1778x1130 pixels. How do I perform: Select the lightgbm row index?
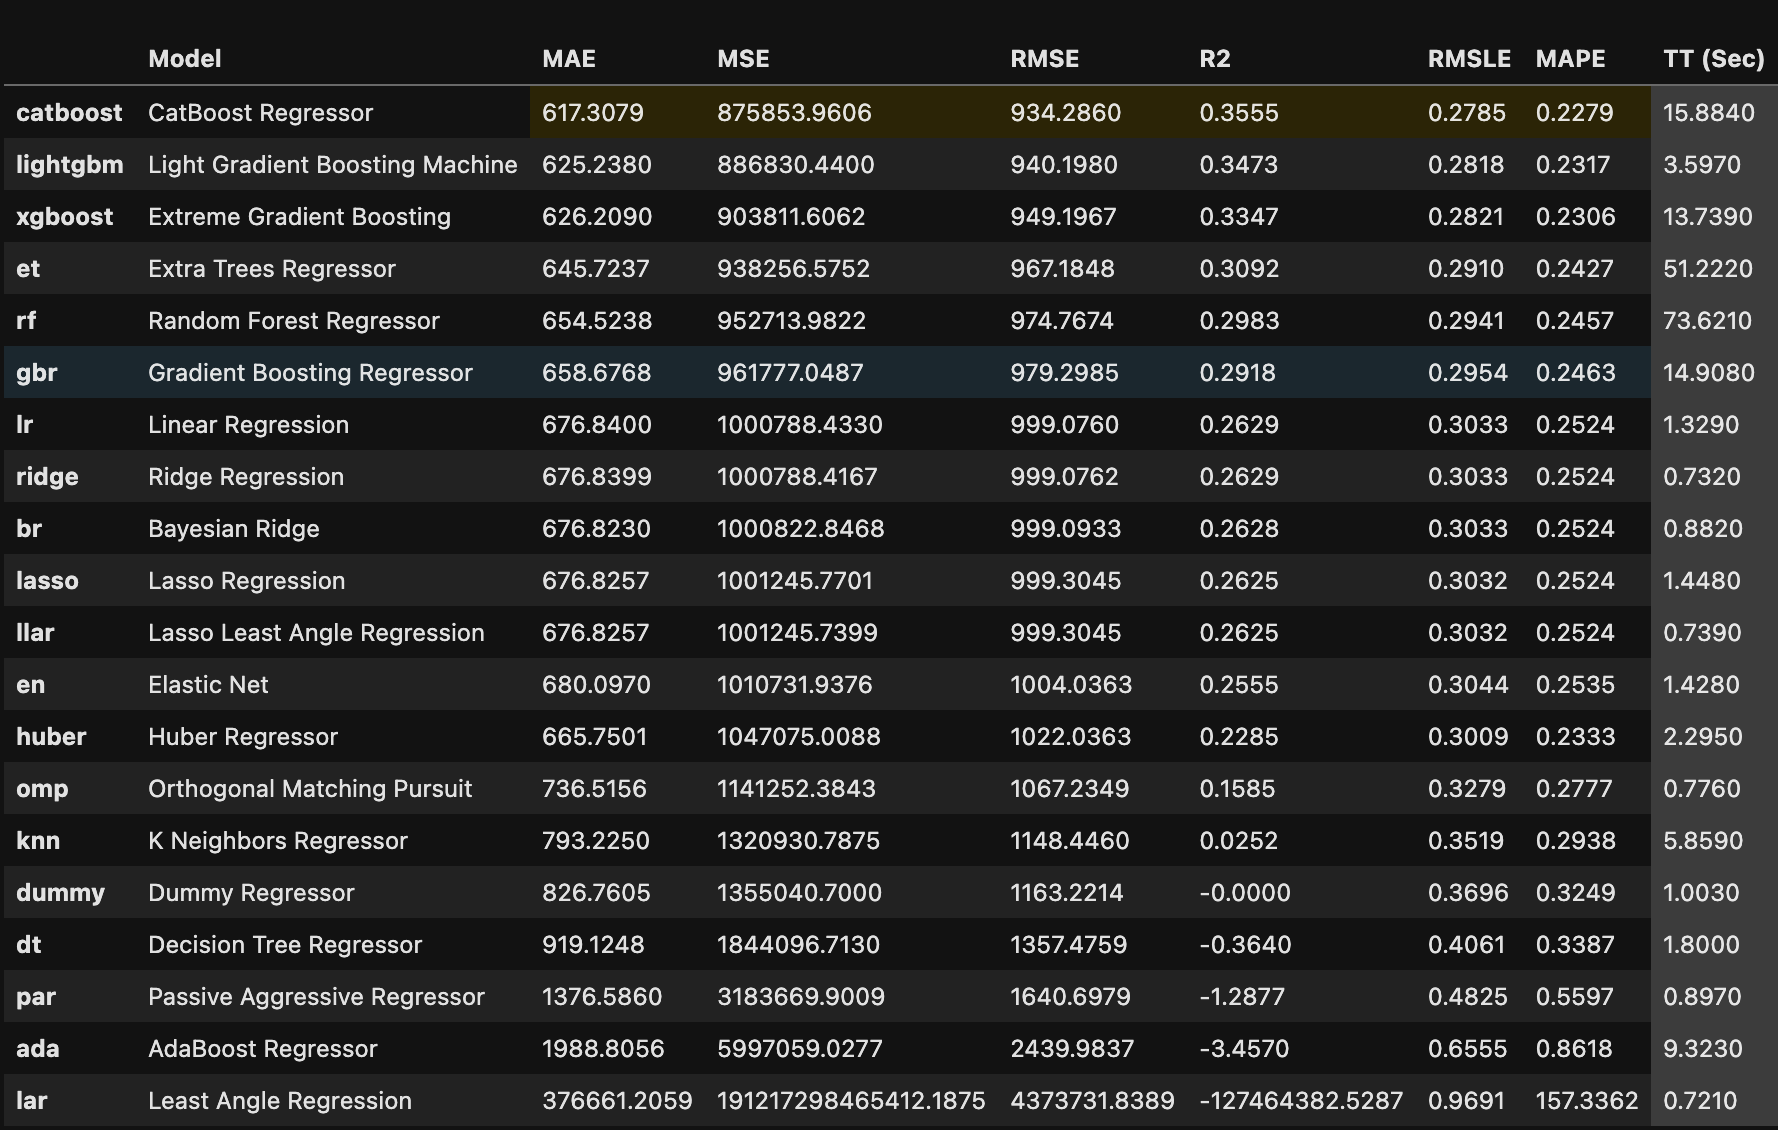coord(70,165)
